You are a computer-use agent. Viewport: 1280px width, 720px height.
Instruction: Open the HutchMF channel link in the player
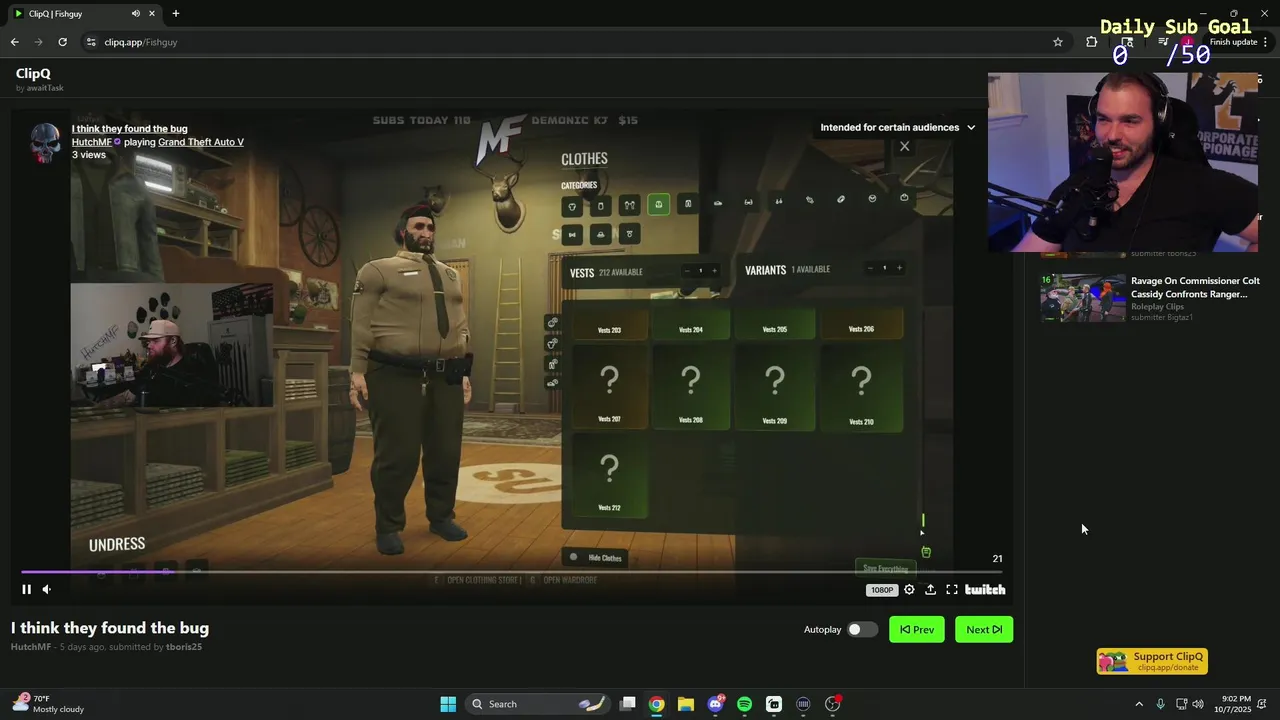coord(92,142)
